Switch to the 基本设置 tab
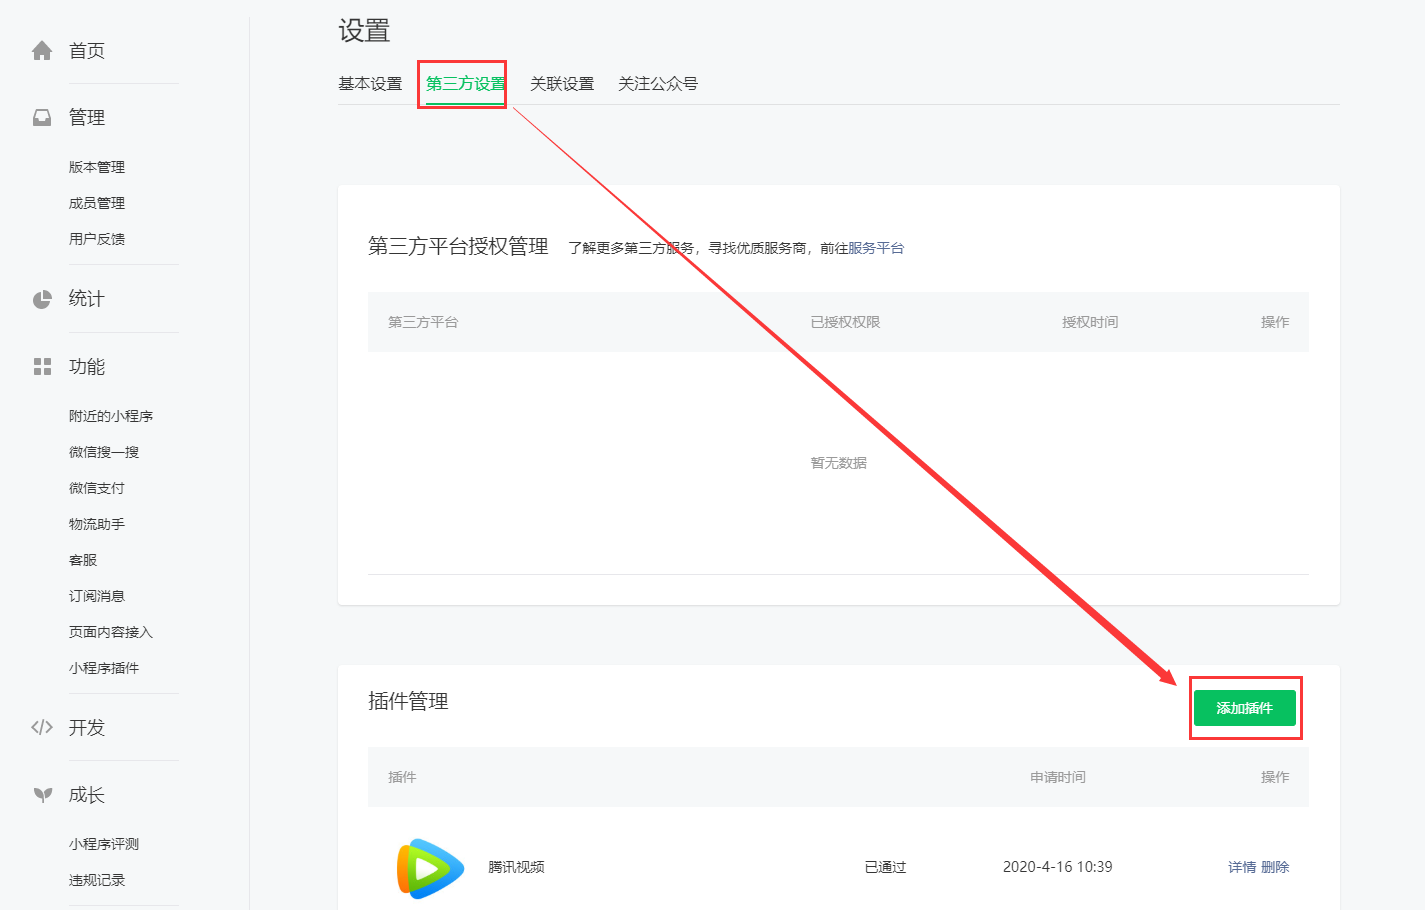 (370, 84)
